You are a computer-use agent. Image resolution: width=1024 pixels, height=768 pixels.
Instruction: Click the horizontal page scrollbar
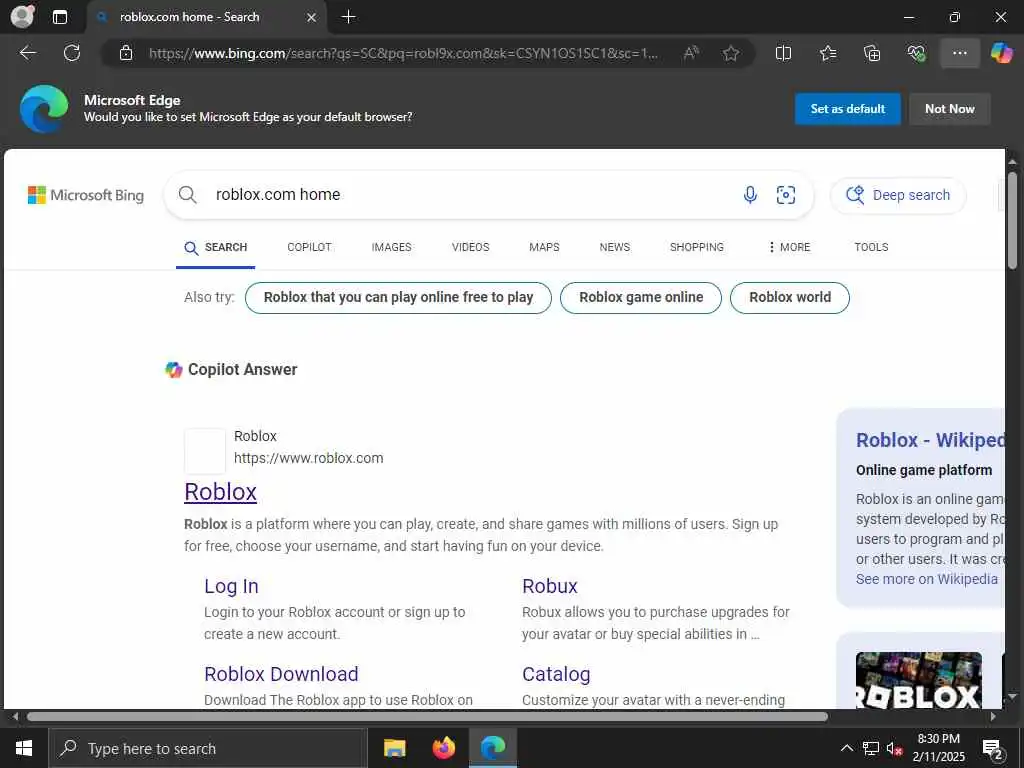pyautogui.click(x=427, y=716)
